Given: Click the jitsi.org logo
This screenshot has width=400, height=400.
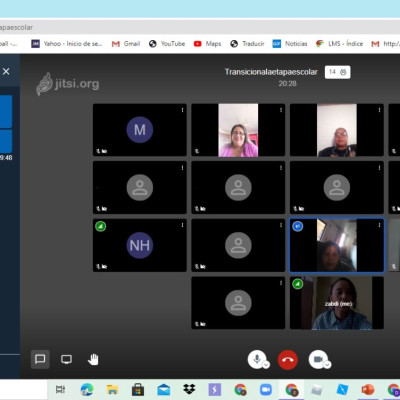Looking at the screenshot, I should 68,84.
